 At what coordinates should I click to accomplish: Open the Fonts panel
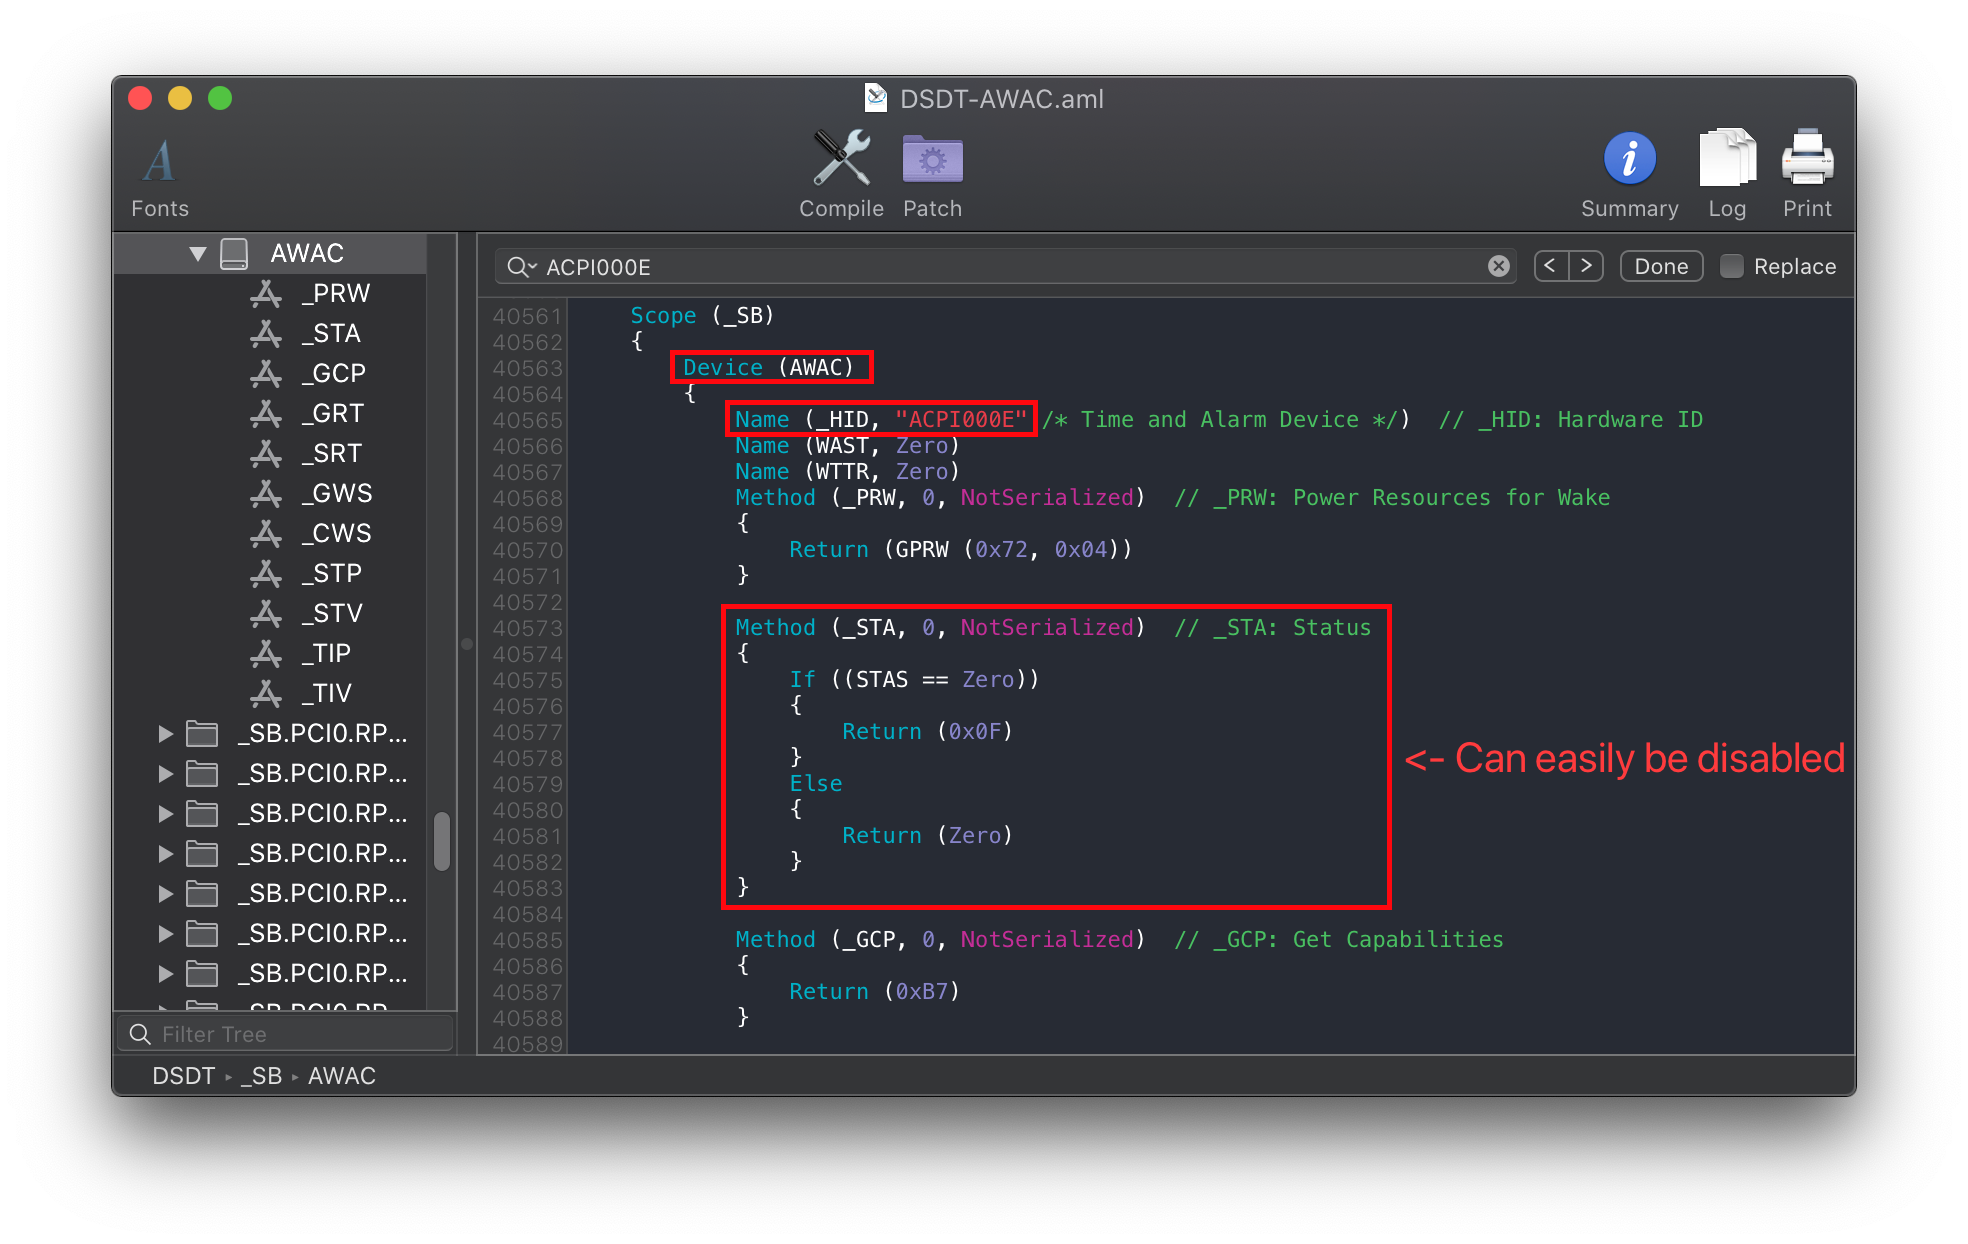tap(159, 170)
